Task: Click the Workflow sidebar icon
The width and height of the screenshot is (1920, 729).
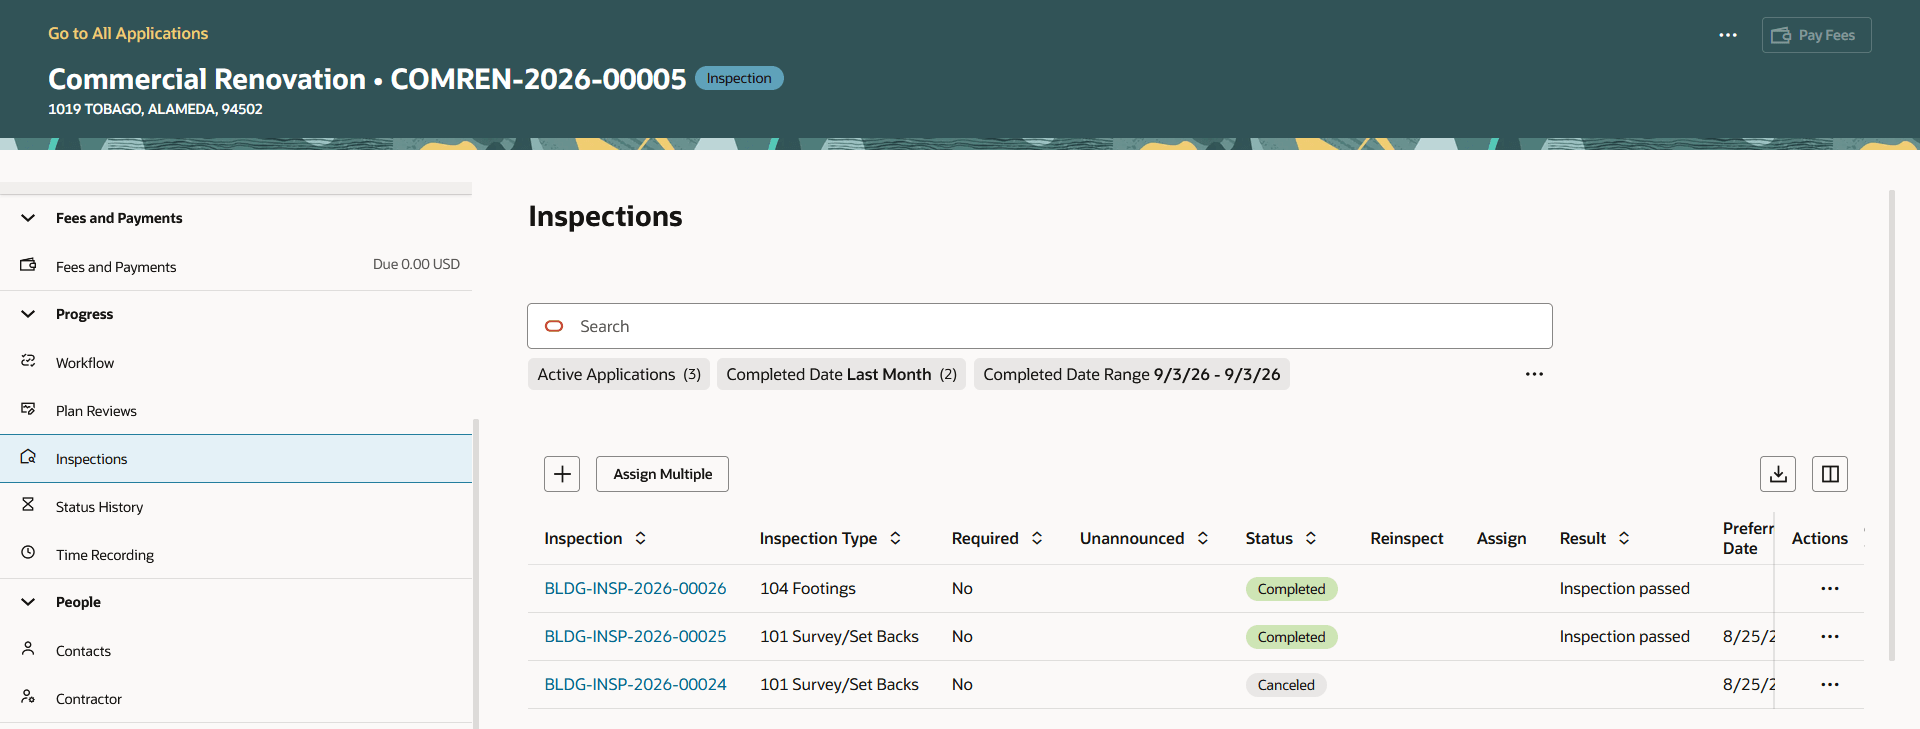Action: click(28, 361)
